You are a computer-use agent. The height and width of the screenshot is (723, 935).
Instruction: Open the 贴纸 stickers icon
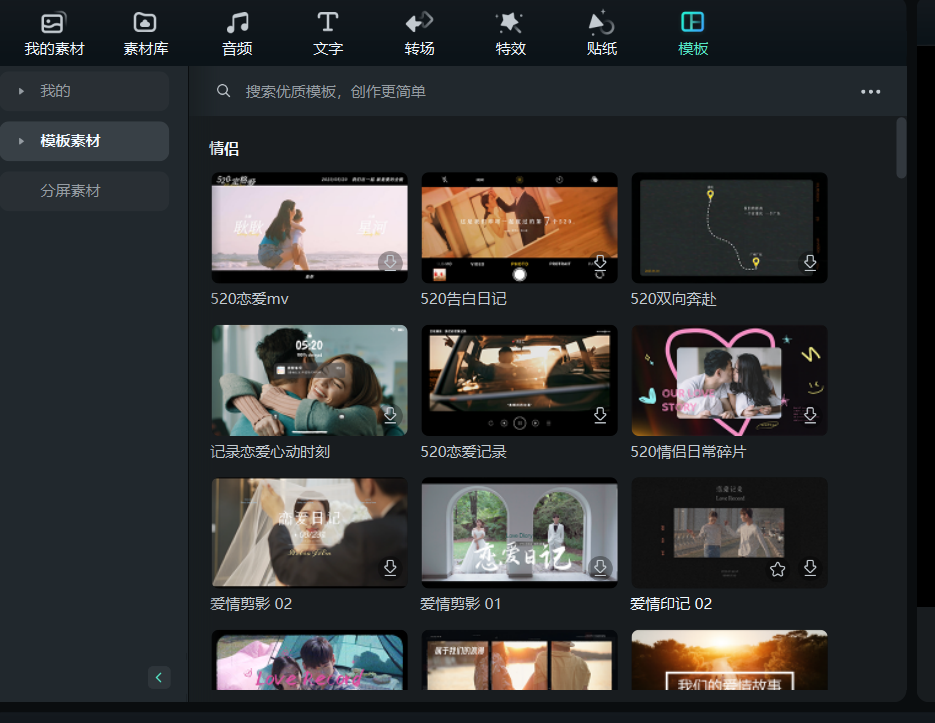(601, 23)
